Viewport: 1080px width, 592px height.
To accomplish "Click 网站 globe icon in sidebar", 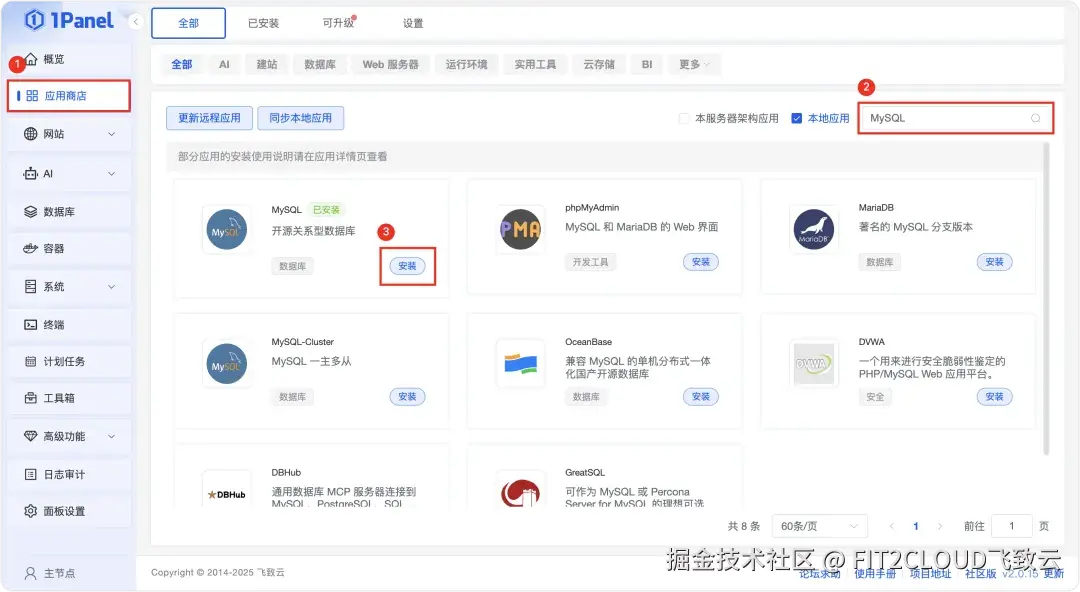I will coord(30,134).
